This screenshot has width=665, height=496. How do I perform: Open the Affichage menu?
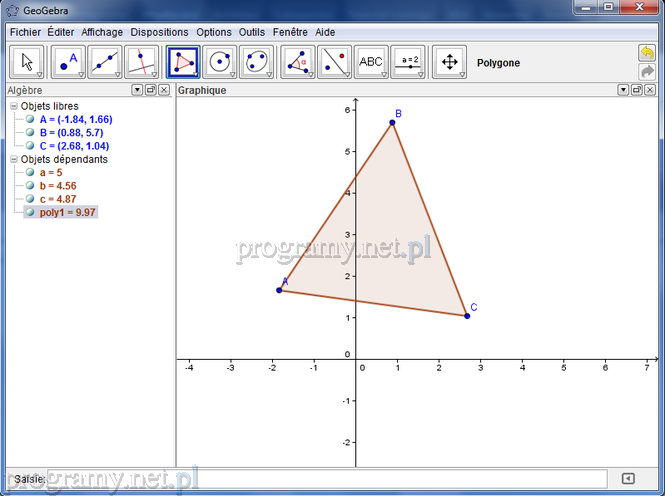[x=102, y=32]
